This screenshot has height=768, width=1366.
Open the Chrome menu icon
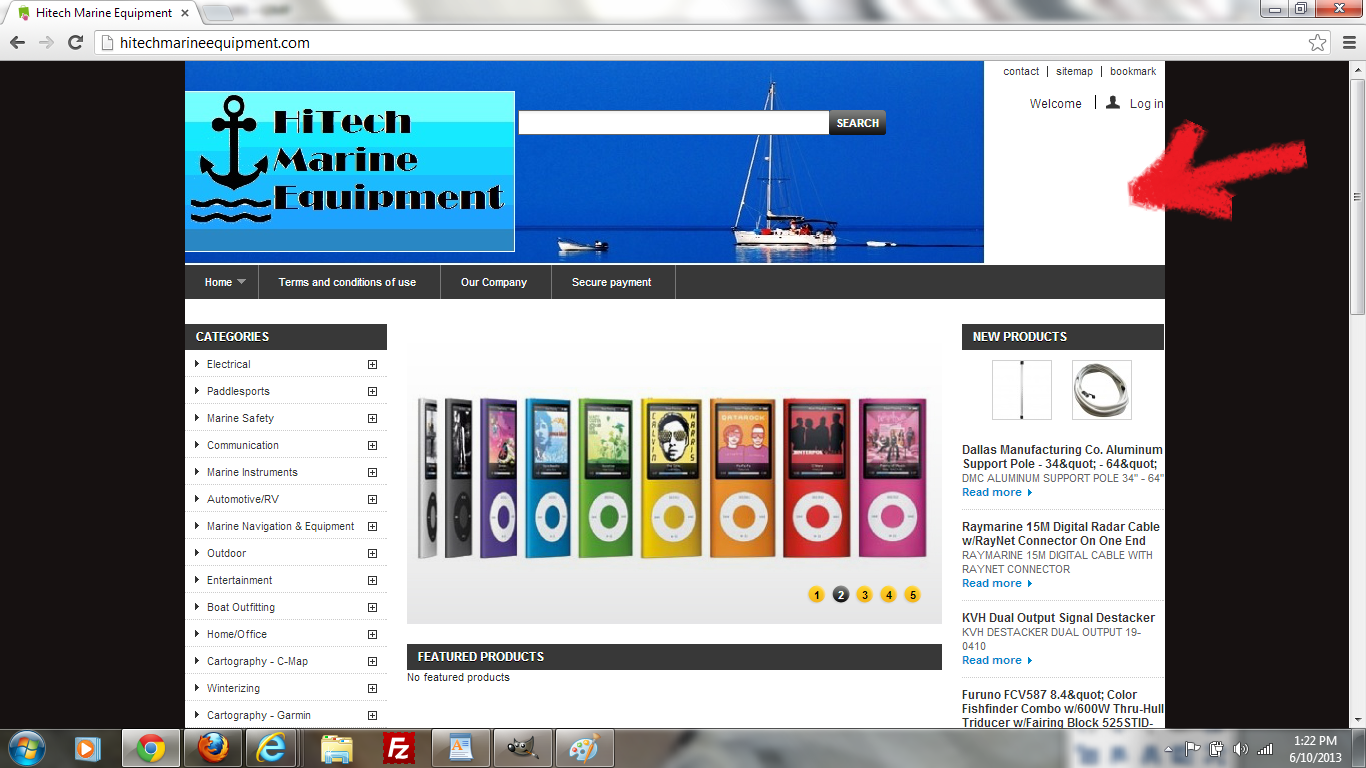pos(1347,43)
